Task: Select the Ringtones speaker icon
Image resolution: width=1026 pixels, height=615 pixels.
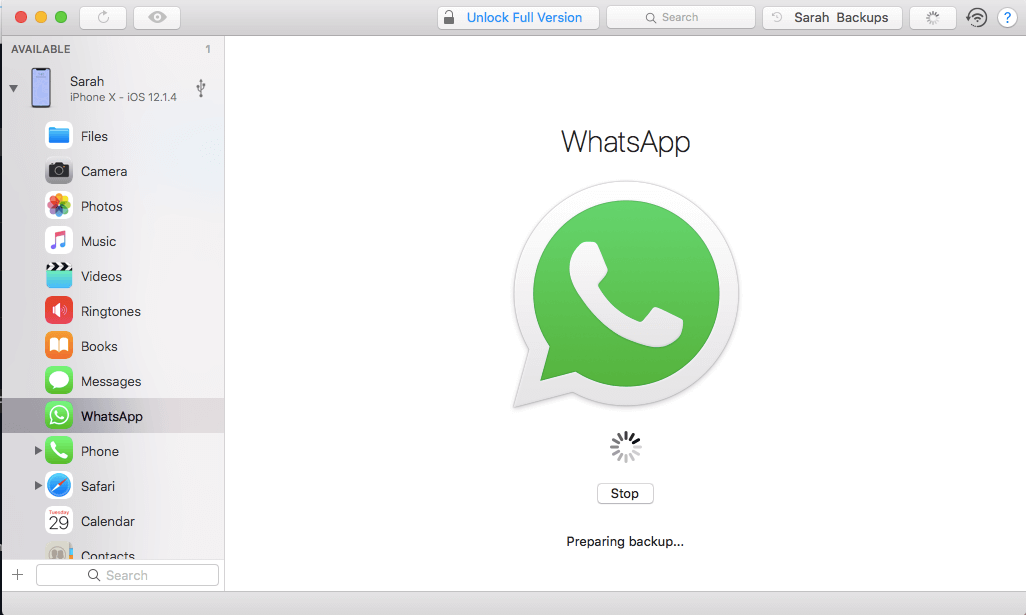Action: 59,311
